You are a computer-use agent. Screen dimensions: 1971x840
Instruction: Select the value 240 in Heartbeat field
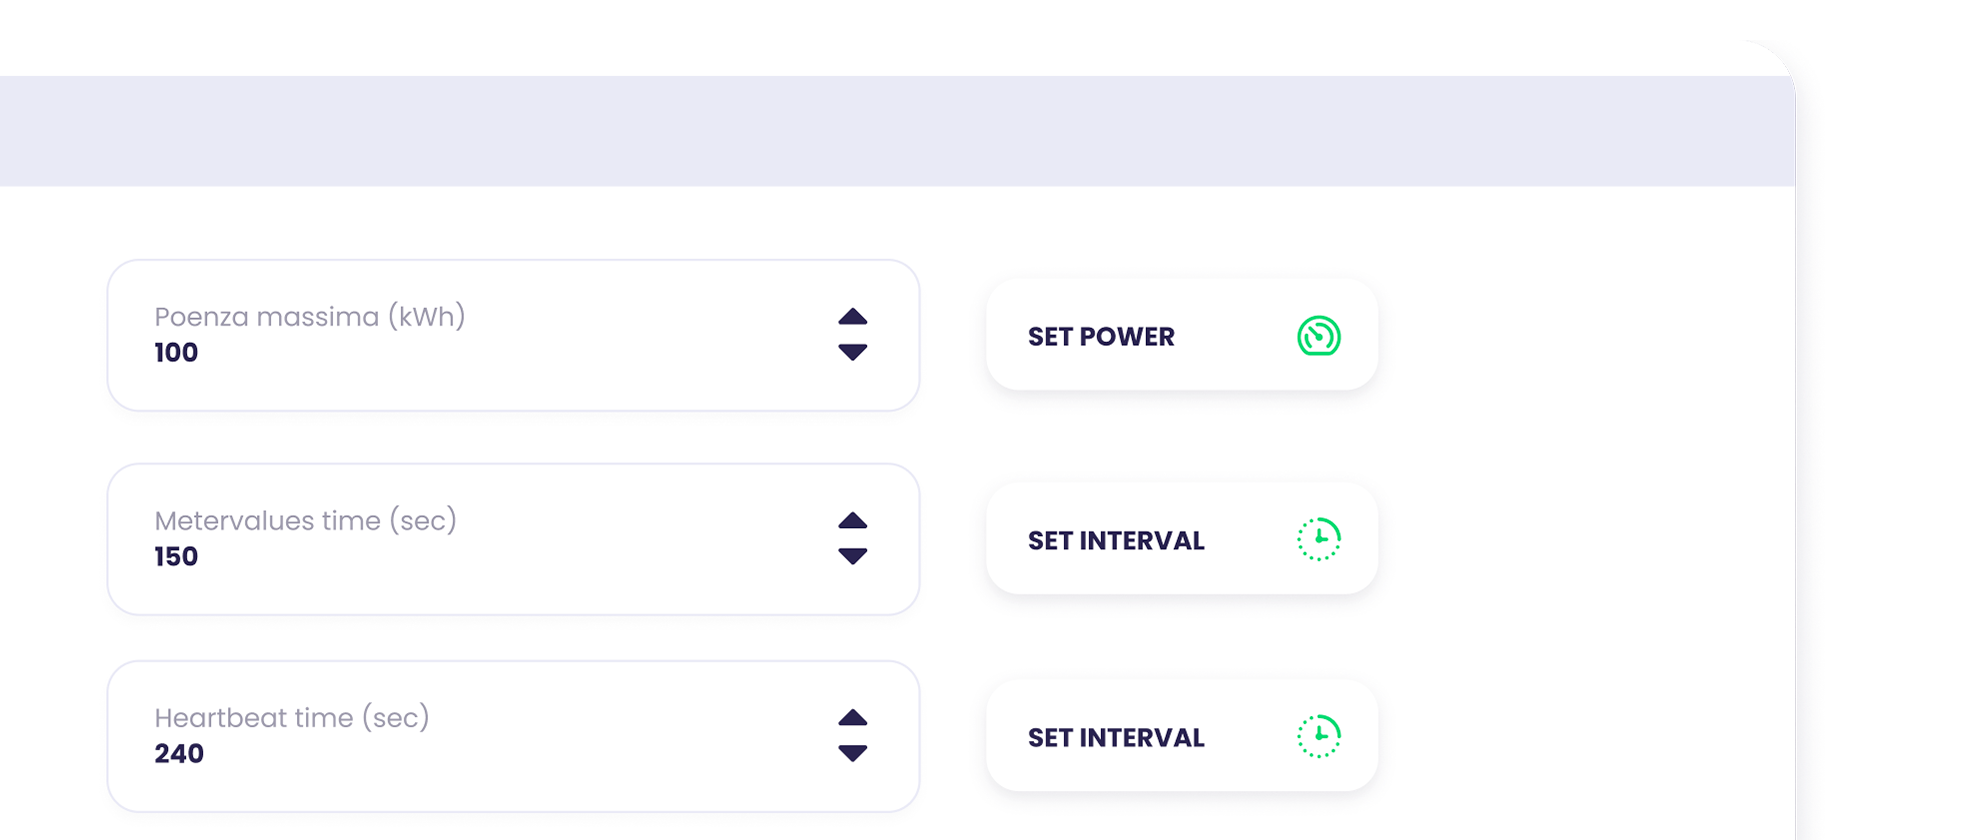pos(179,754)
